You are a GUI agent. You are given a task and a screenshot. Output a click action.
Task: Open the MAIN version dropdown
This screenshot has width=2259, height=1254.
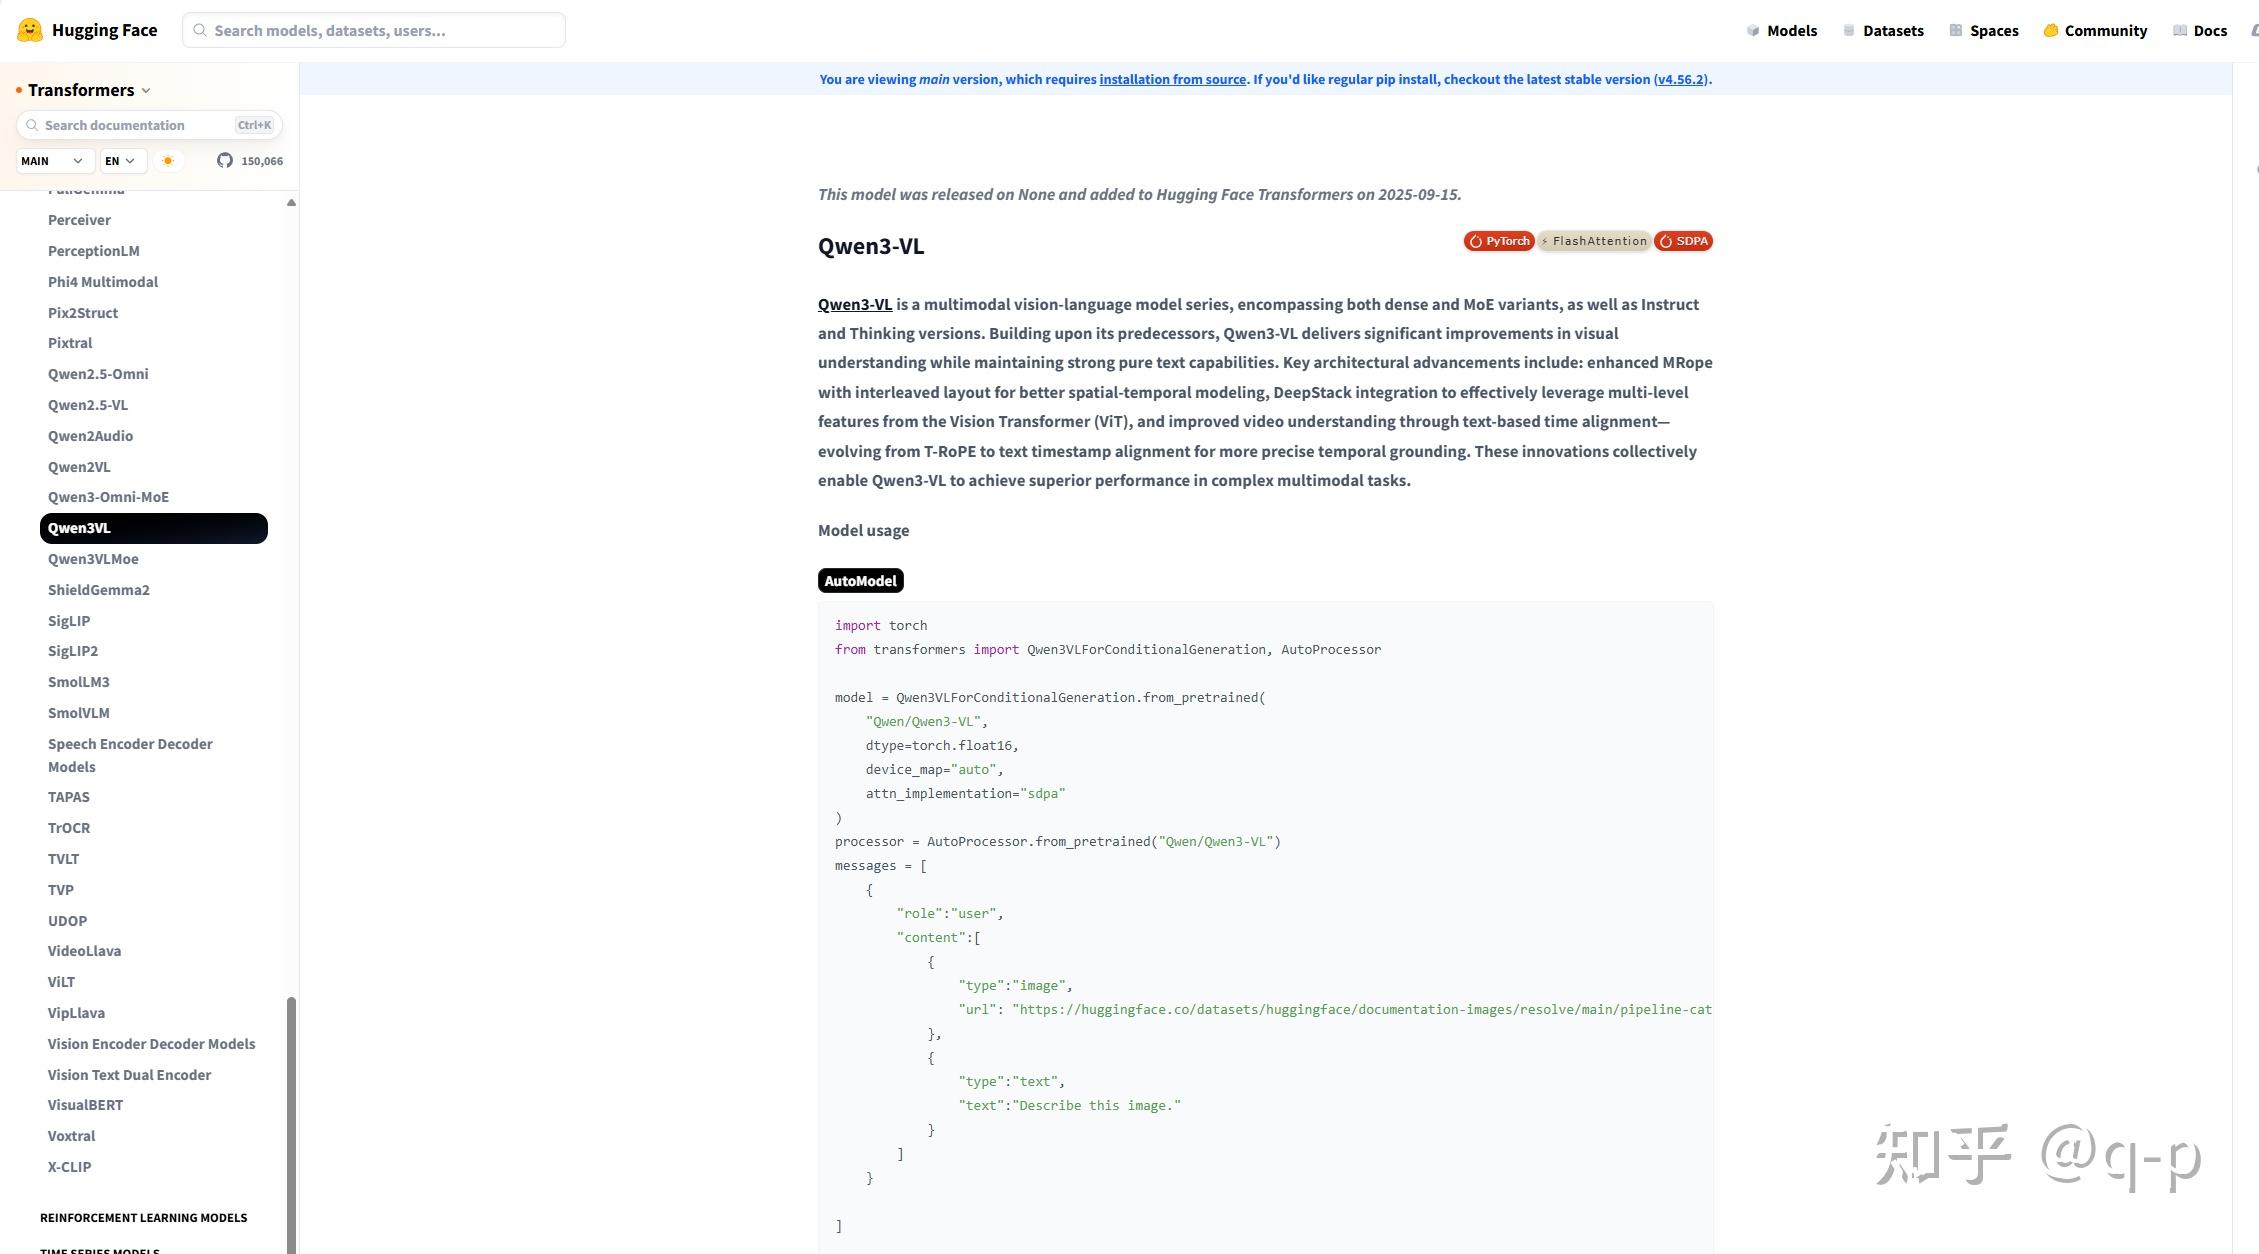click(54, 161)
